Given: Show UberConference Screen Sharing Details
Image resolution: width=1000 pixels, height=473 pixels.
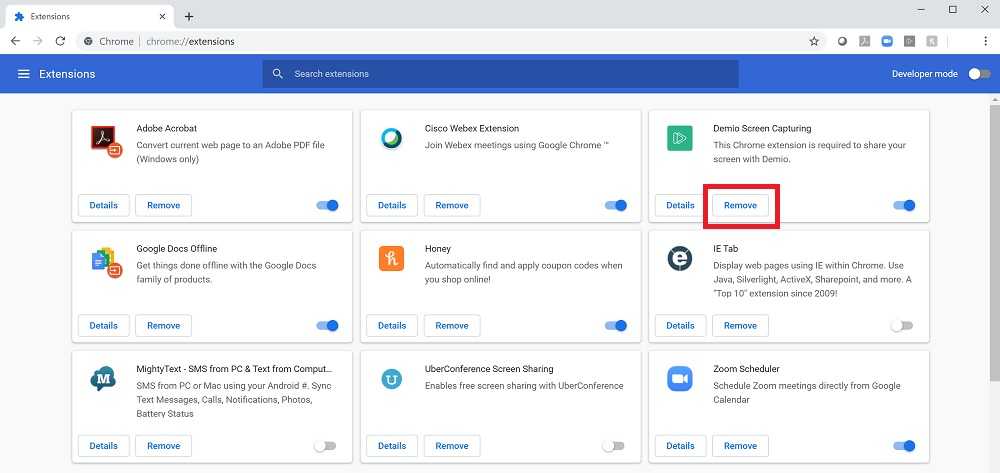Looking at the screenshot, I should [392, 446].
